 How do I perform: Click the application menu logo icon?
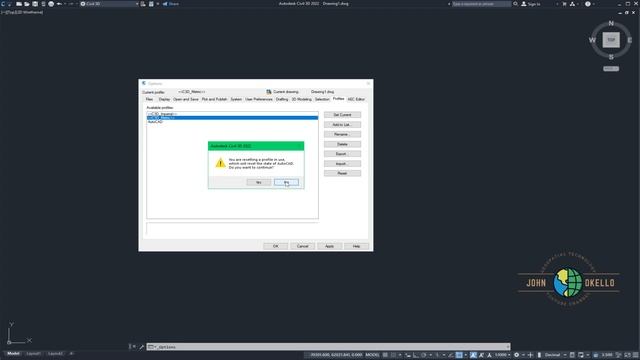pyautogui.click(x=3, y=4)
